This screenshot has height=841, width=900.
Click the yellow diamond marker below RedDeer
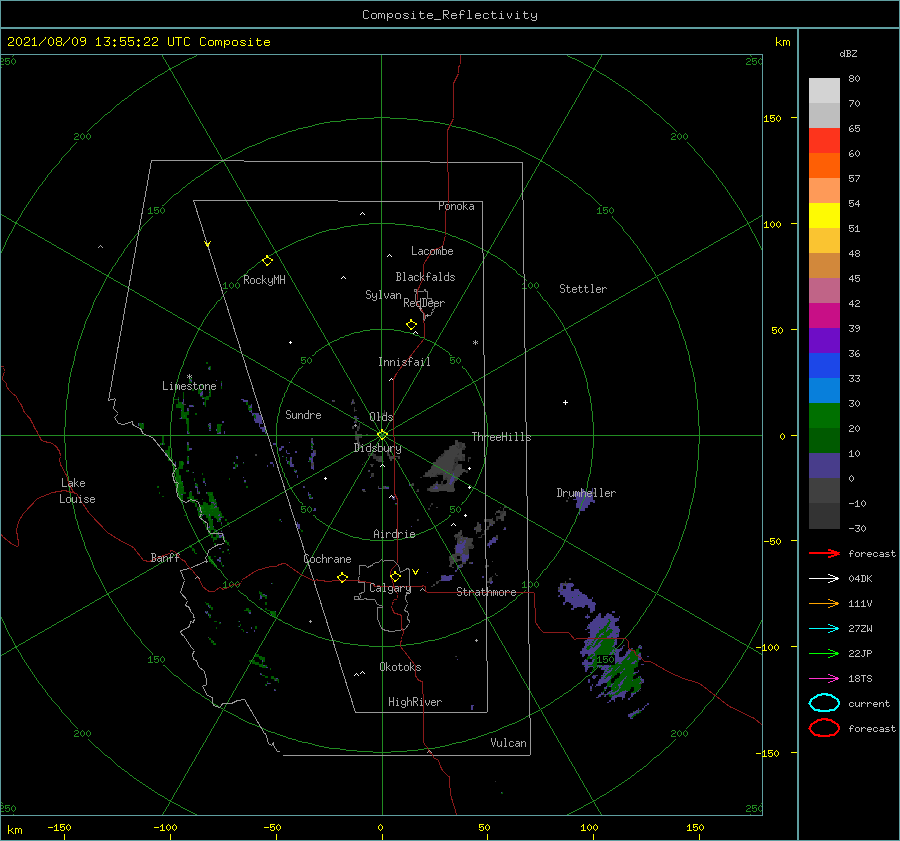(412, 325)
